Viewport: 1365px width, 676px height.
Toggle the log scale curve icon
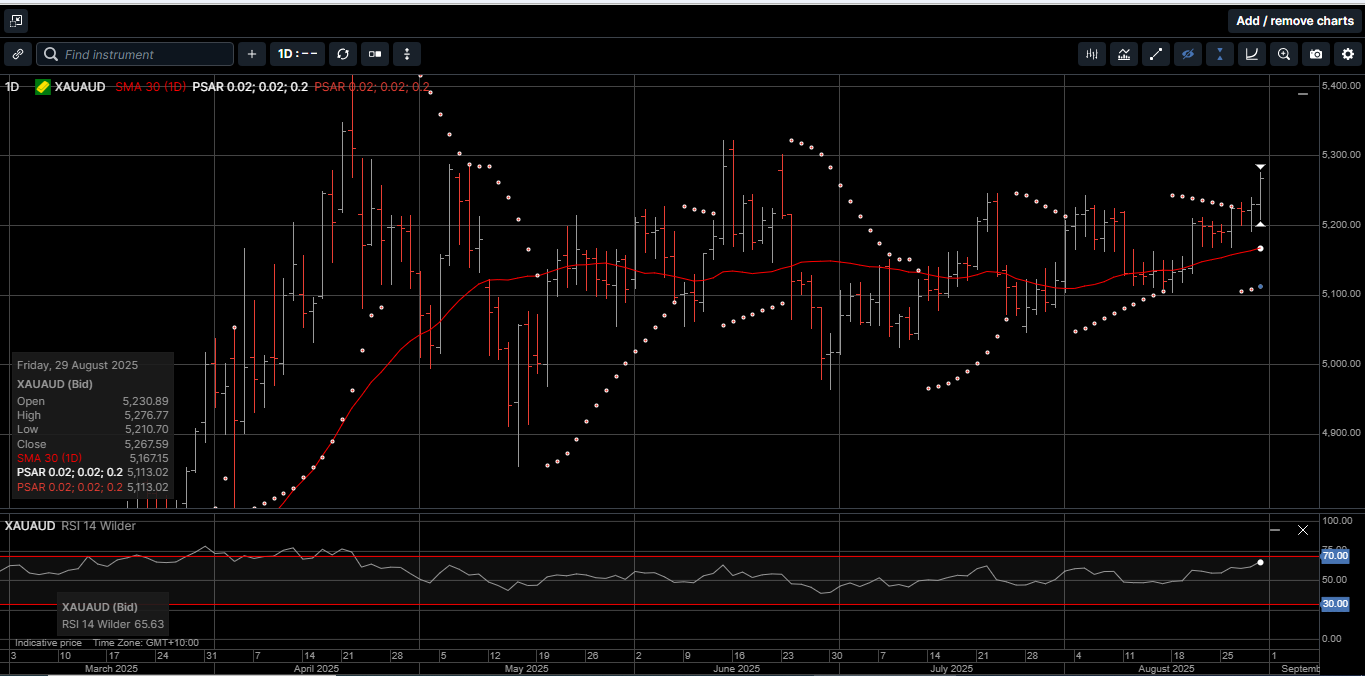coord(1252,54)
